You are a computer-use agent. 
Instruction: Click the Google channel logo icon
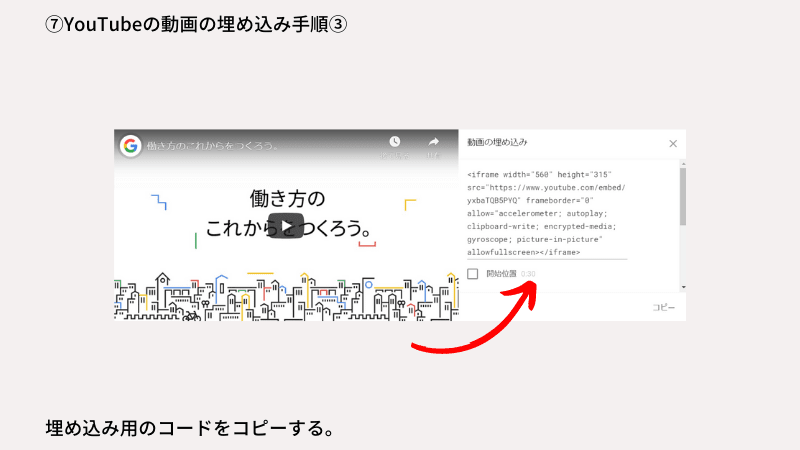(131, 146)
